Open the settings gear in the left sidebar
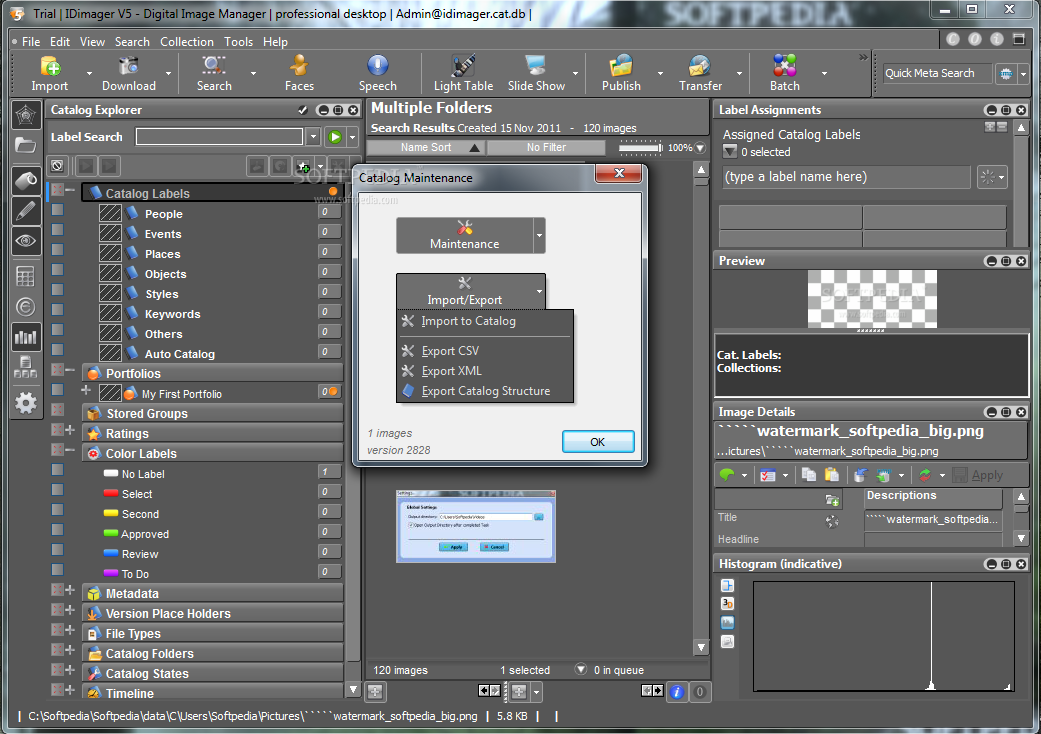1041x734 pixels. [x=26, y=402]
